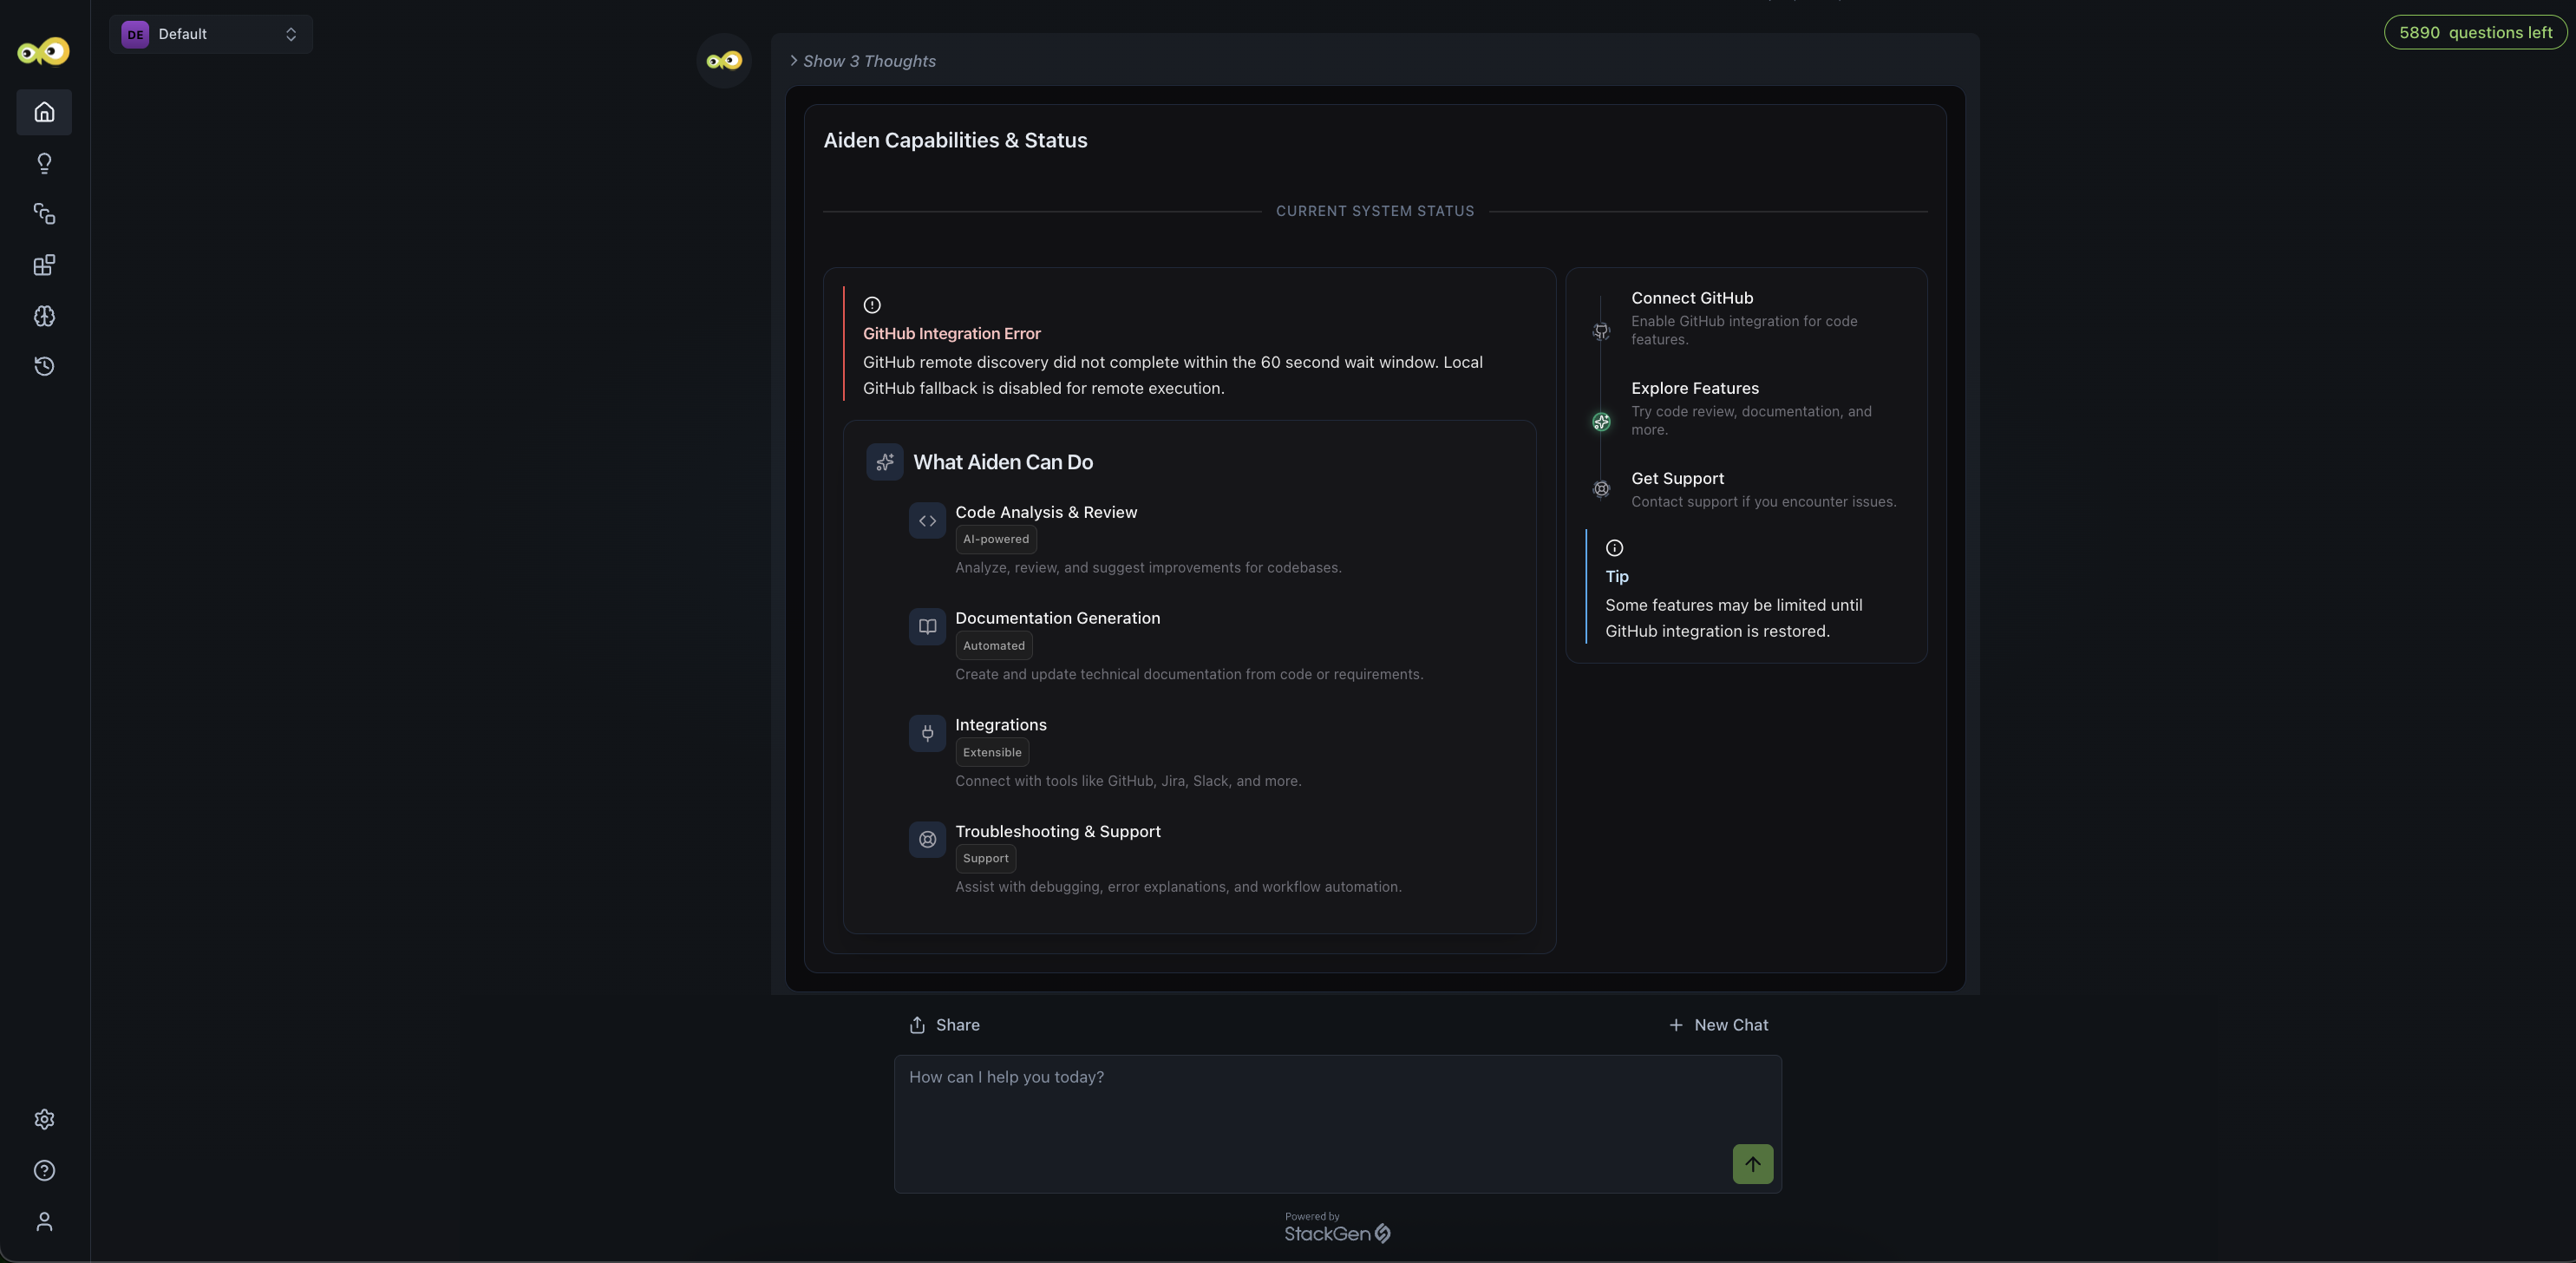Click the Extensible badge under Integrations

click(991, 752)
